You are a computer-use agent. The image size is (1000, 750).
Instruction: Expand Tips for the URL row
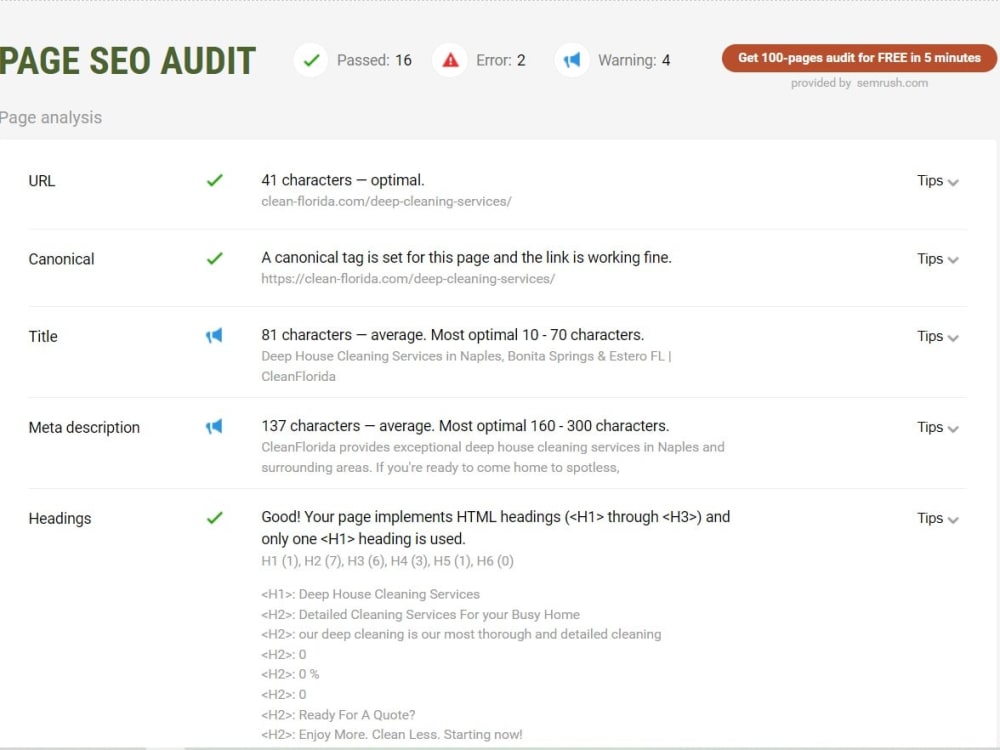click(x=938, y=181)
